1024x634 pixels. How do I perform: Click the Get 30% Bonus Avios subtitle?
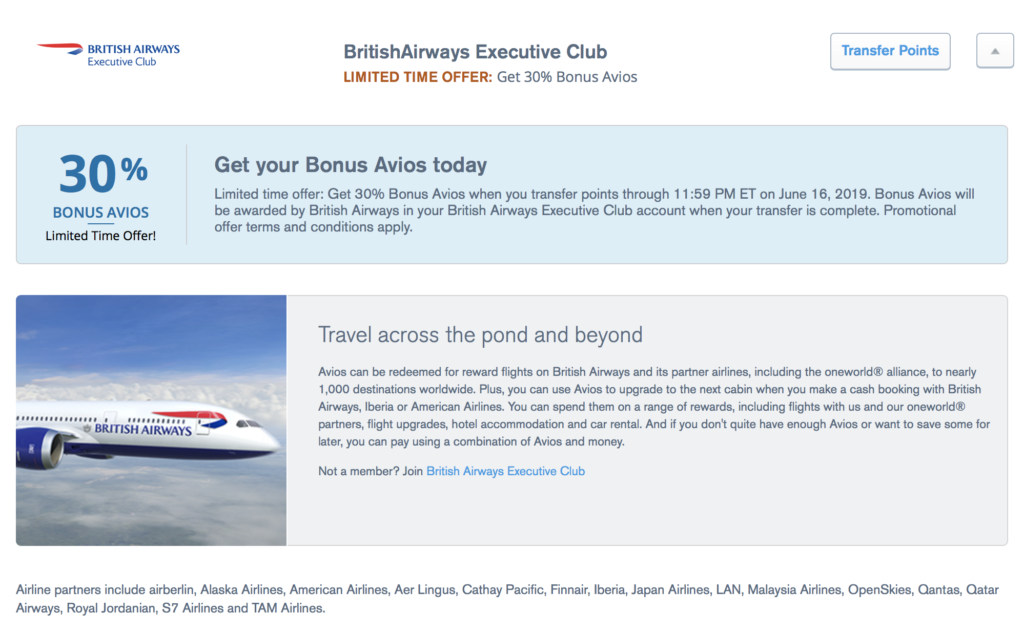point(565,76)
